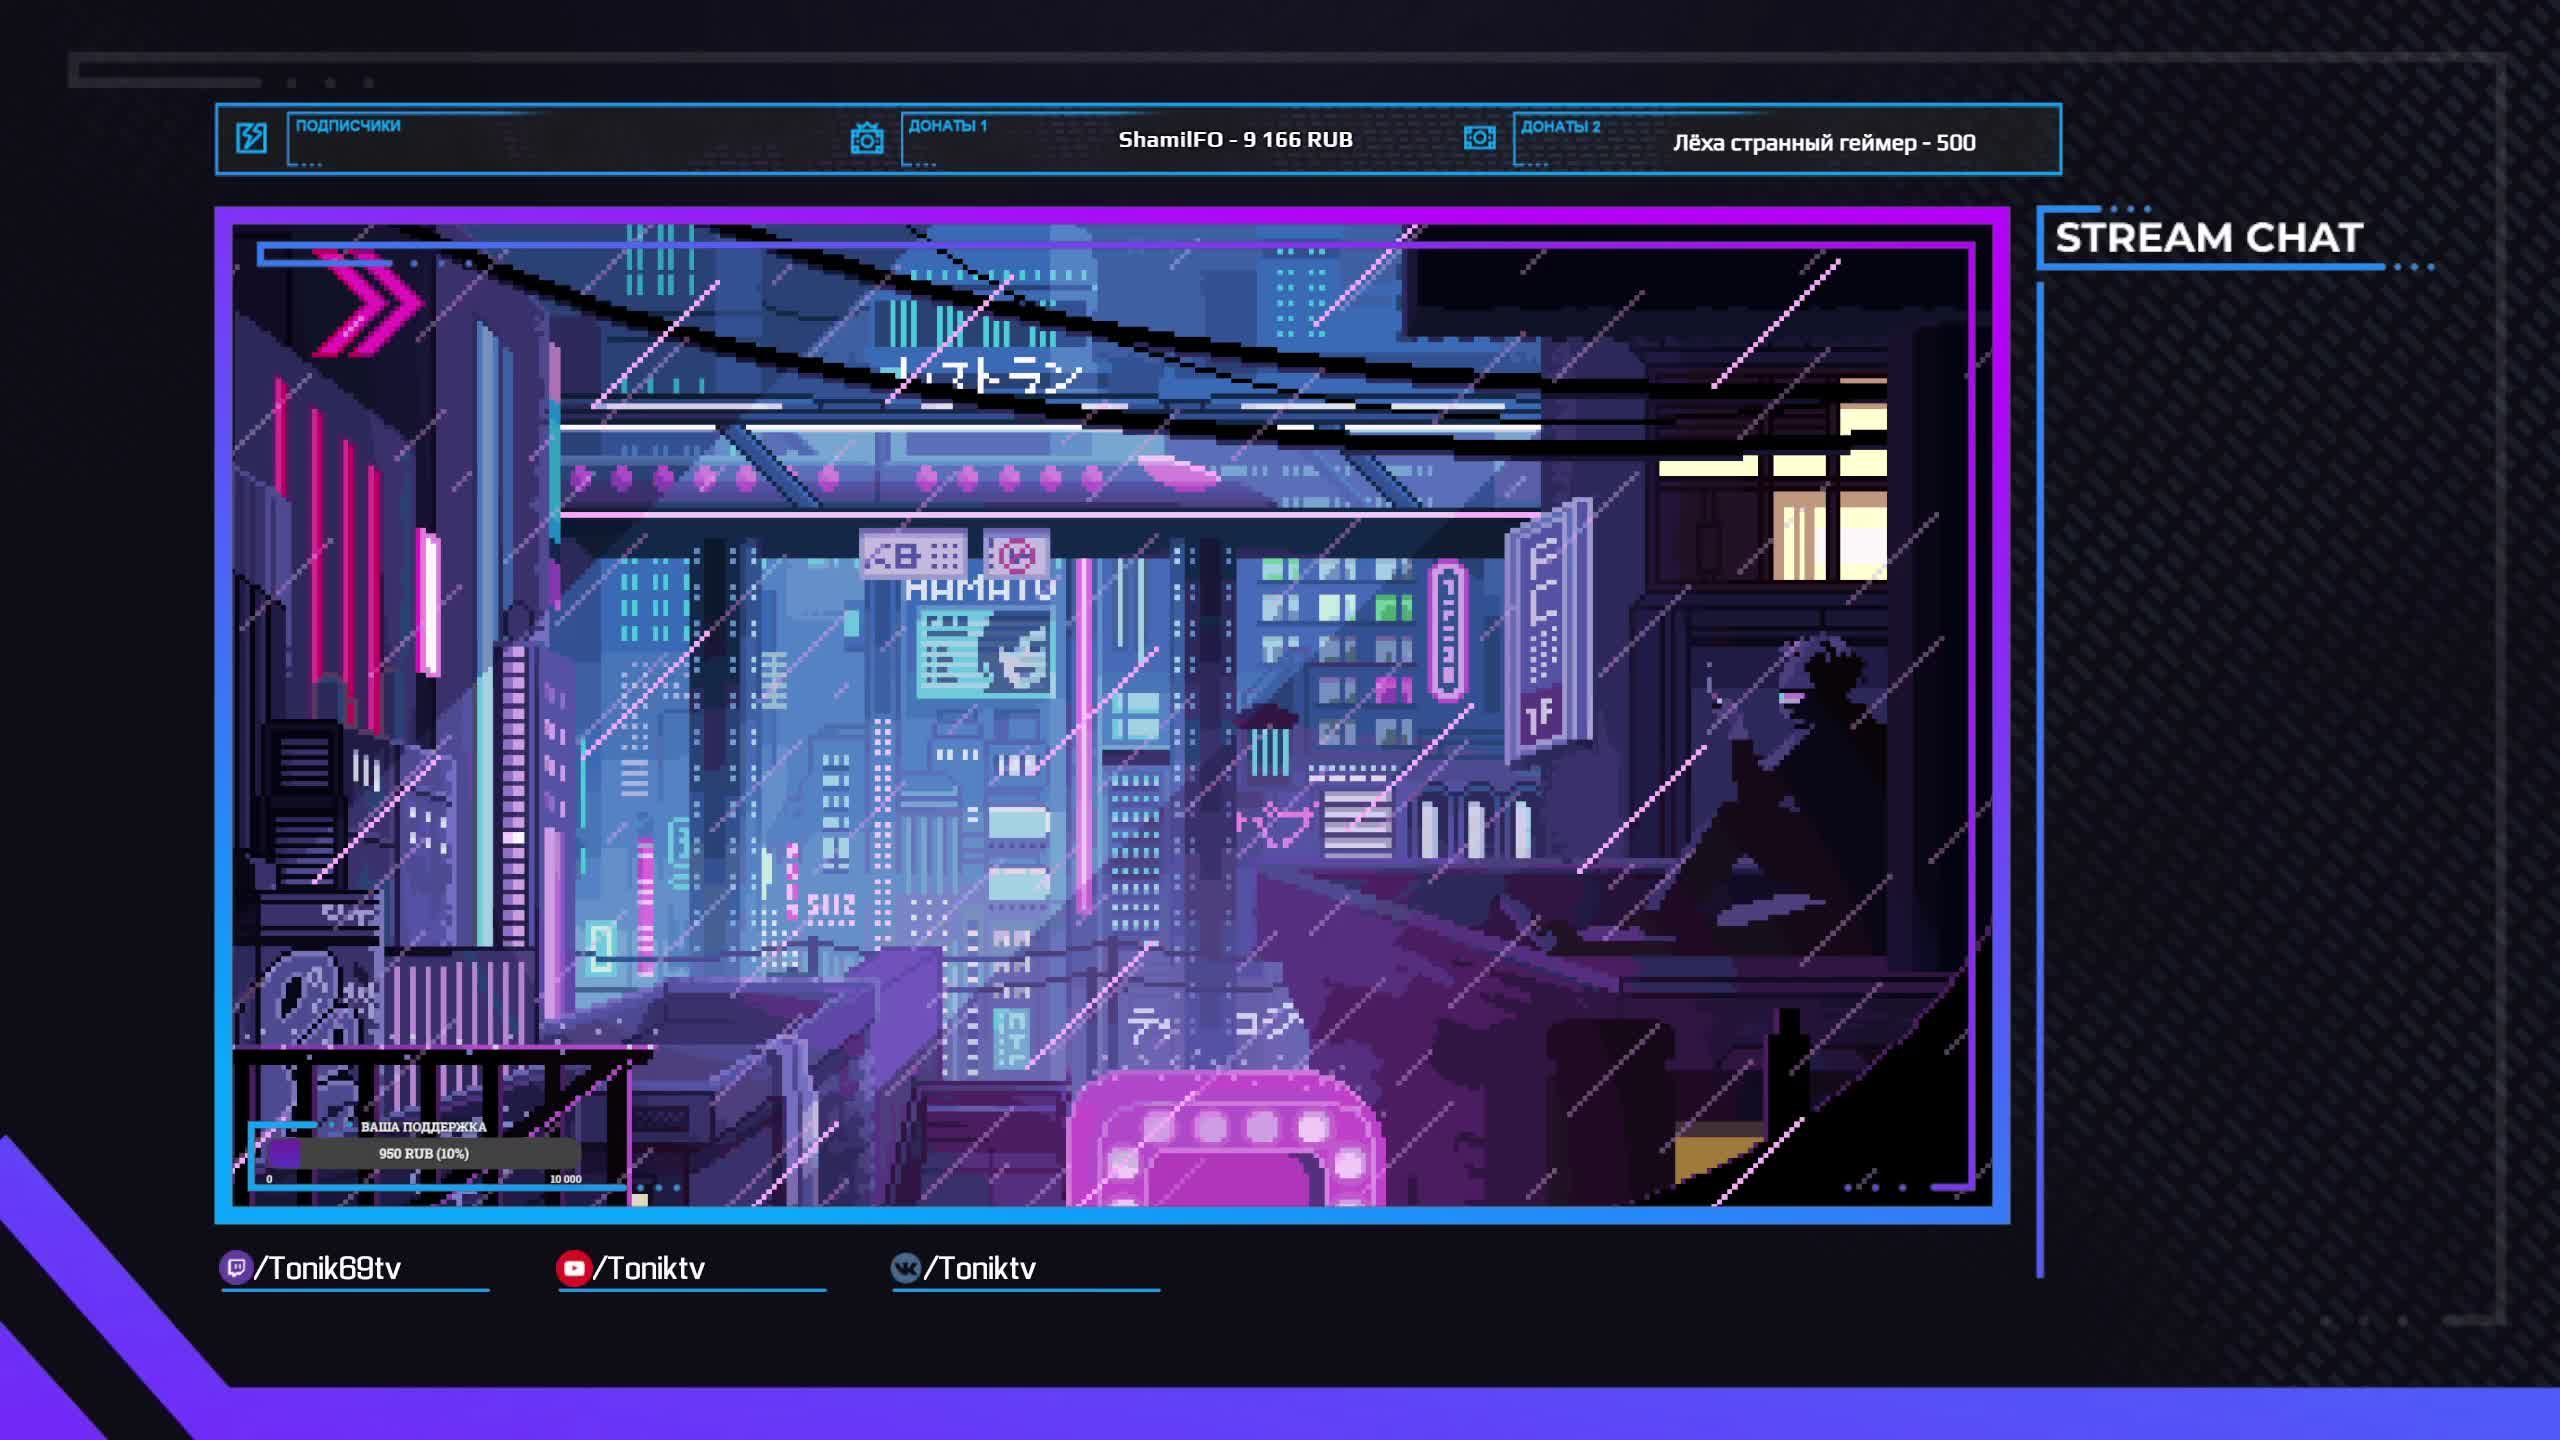Click the donation goal progress bar
The height and width of the screenshot is (1440, 2560).
coord(424,1153)
